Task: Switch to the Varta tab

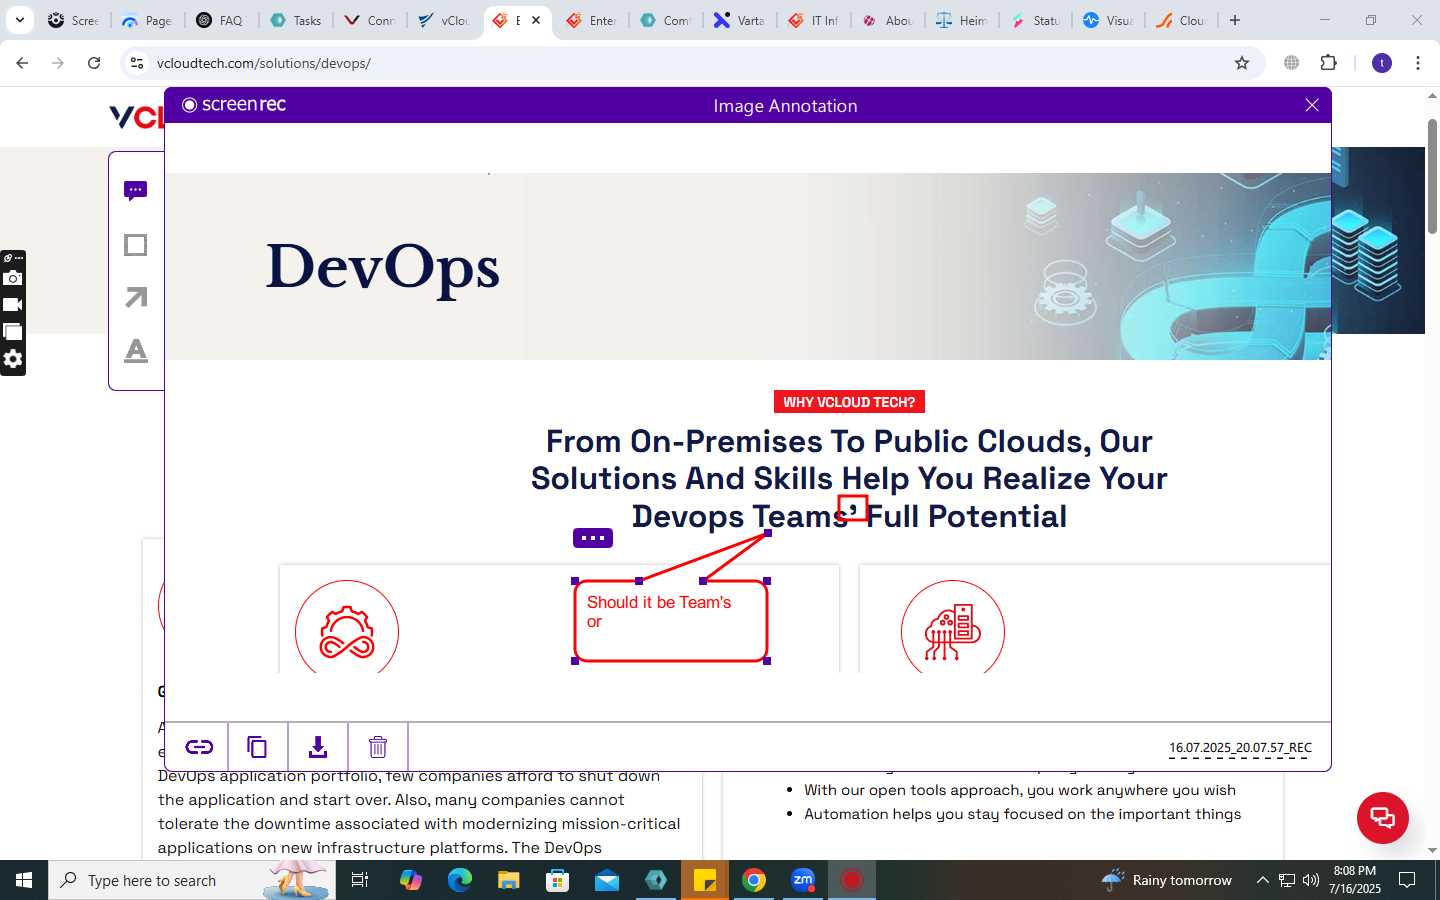Action: click(x=739, y=20)
